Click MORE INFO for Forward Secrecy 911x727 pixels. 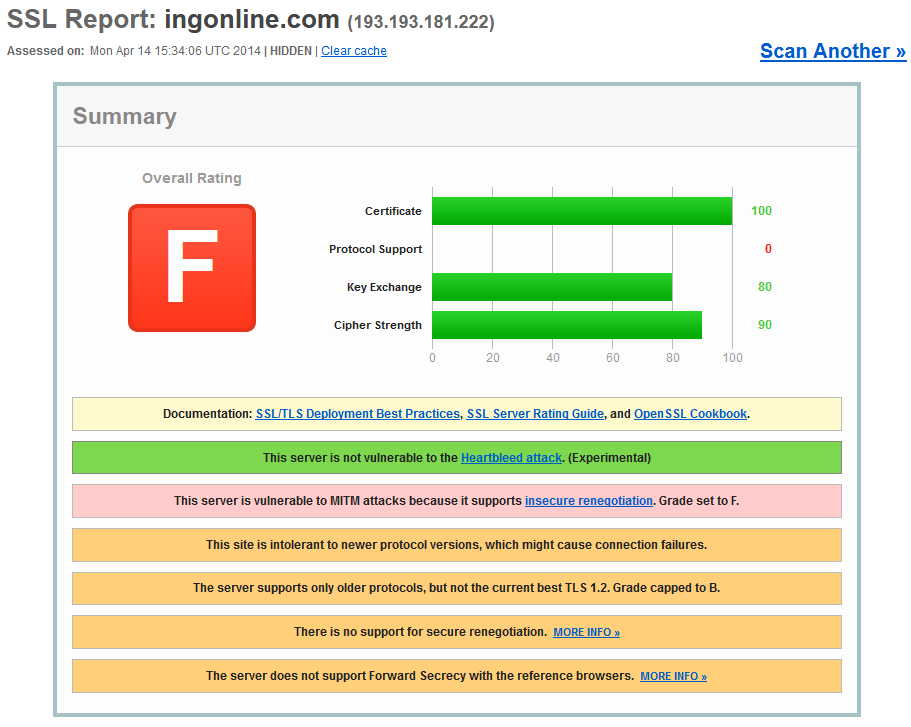click(x=673, y=676)
